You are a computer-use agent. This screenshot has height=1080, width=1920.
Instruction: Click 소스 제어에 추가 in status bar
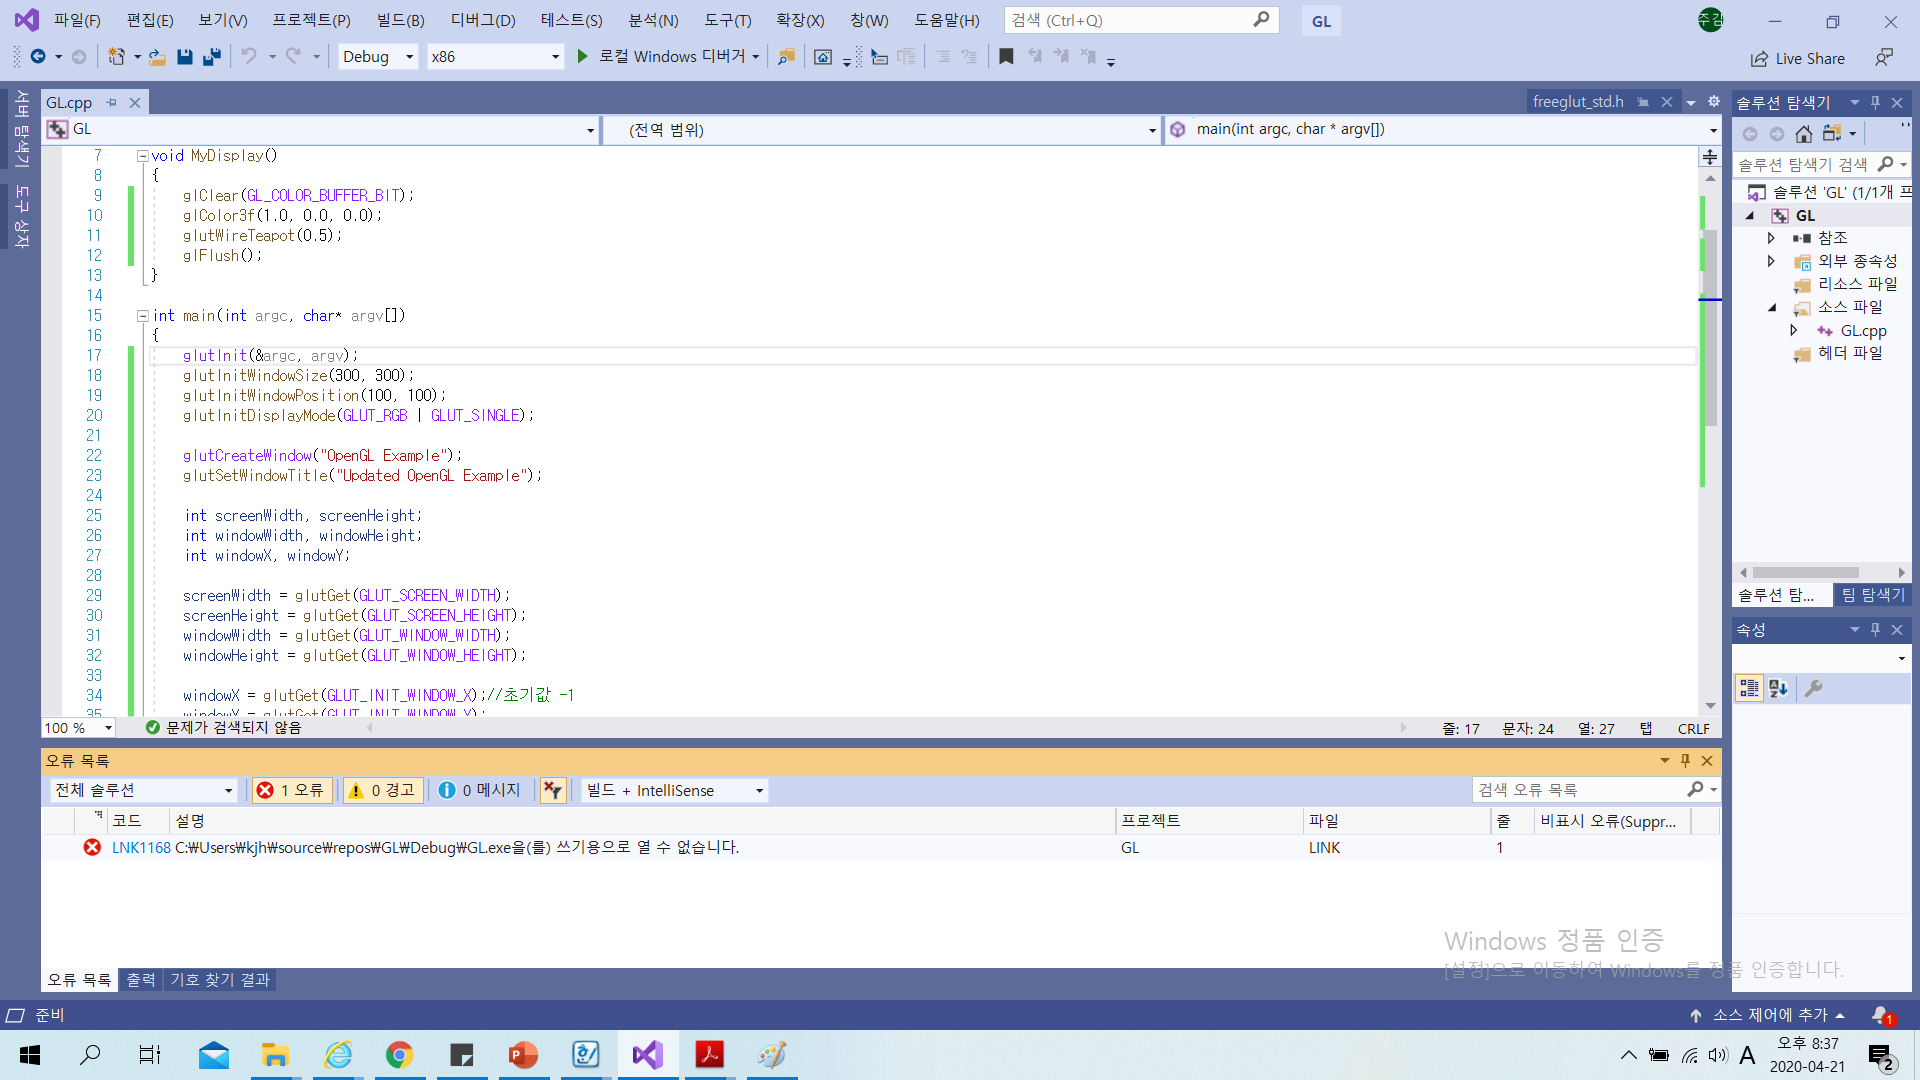point(1769,1015)
